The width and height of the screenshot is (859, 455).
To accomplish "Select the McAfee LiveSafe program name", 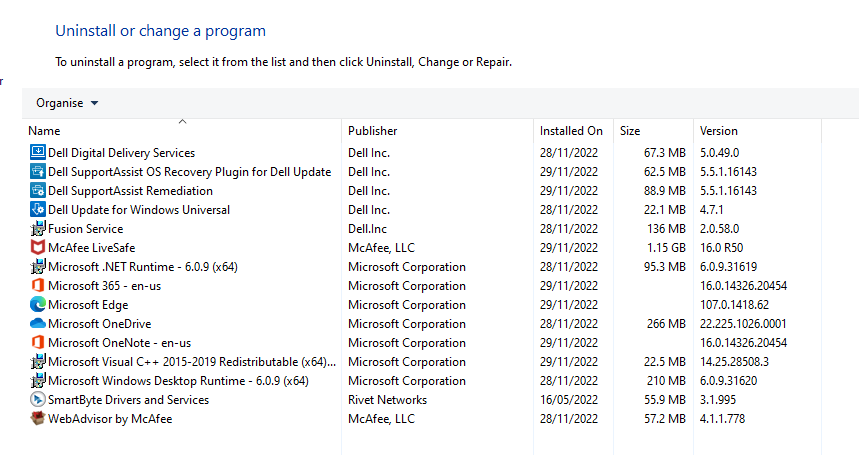I will click(91, 247).
